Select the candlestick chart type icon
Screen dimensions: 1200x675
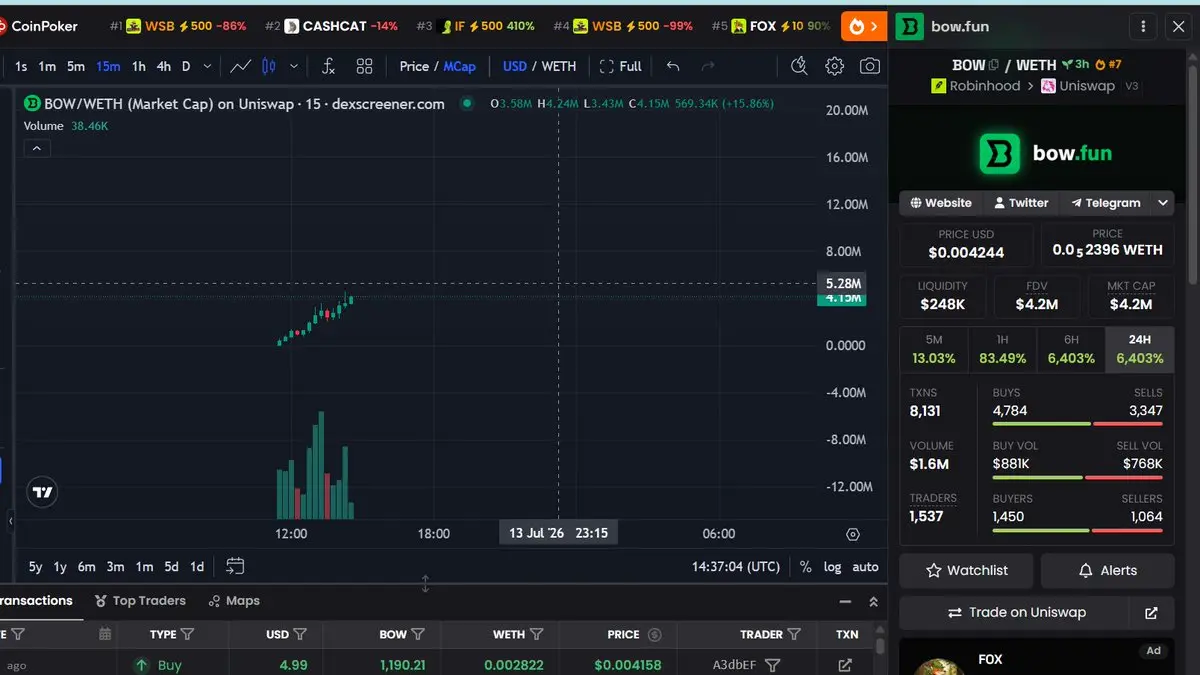pos(268,66)
